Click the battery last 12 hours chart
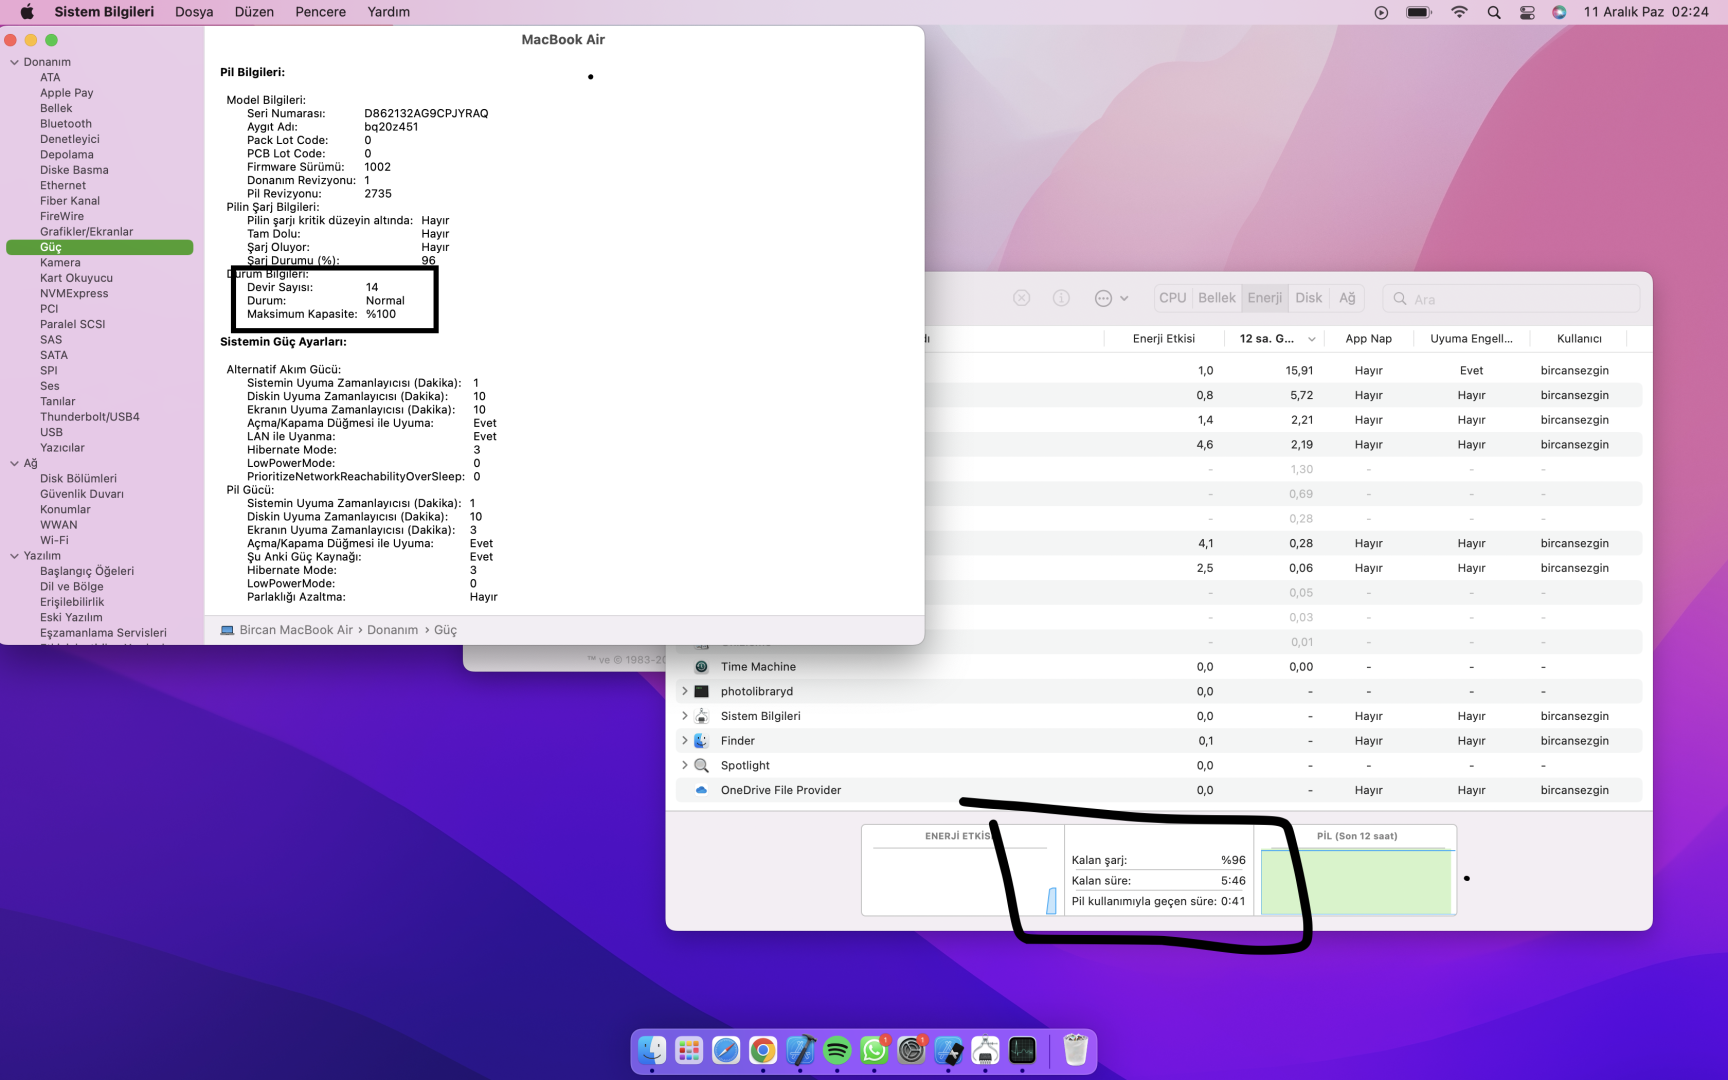Screen dimensions: 1728x1080 pos(1357,881)
